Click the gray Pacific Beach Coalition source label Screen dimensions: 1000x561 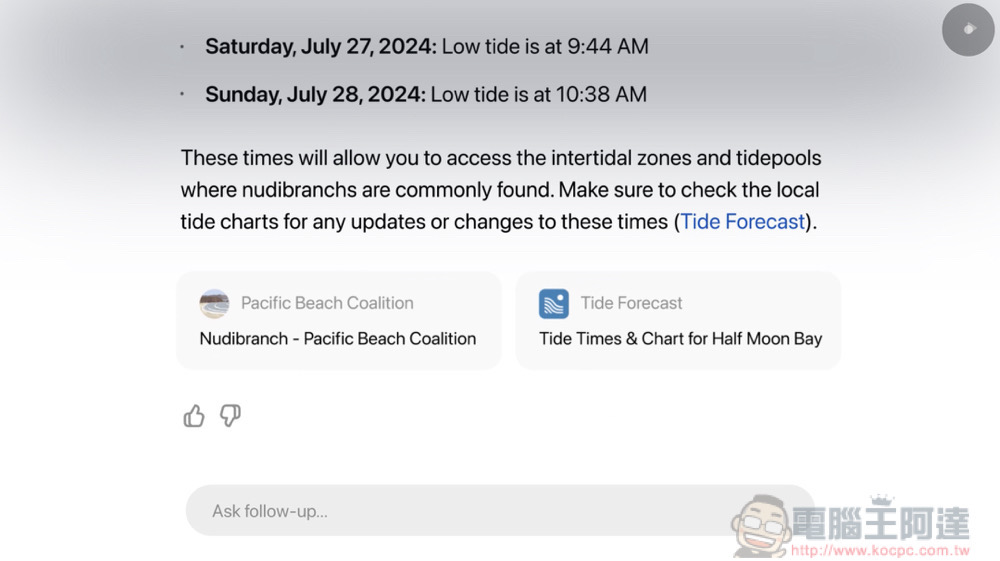[327, 303]
